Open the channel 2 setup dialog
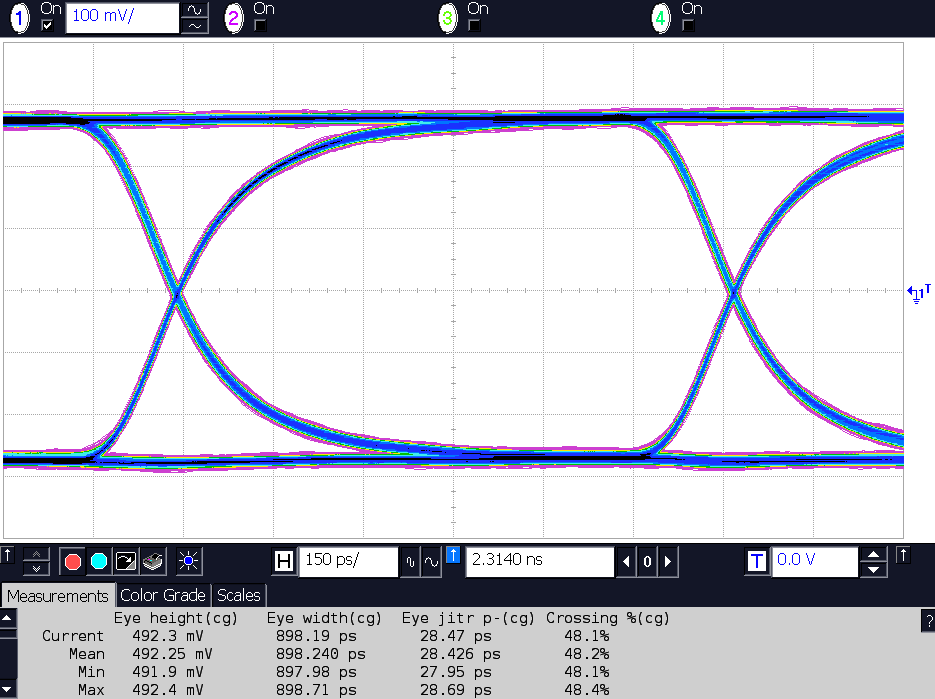The image size is (935, 699). (232, 18)
